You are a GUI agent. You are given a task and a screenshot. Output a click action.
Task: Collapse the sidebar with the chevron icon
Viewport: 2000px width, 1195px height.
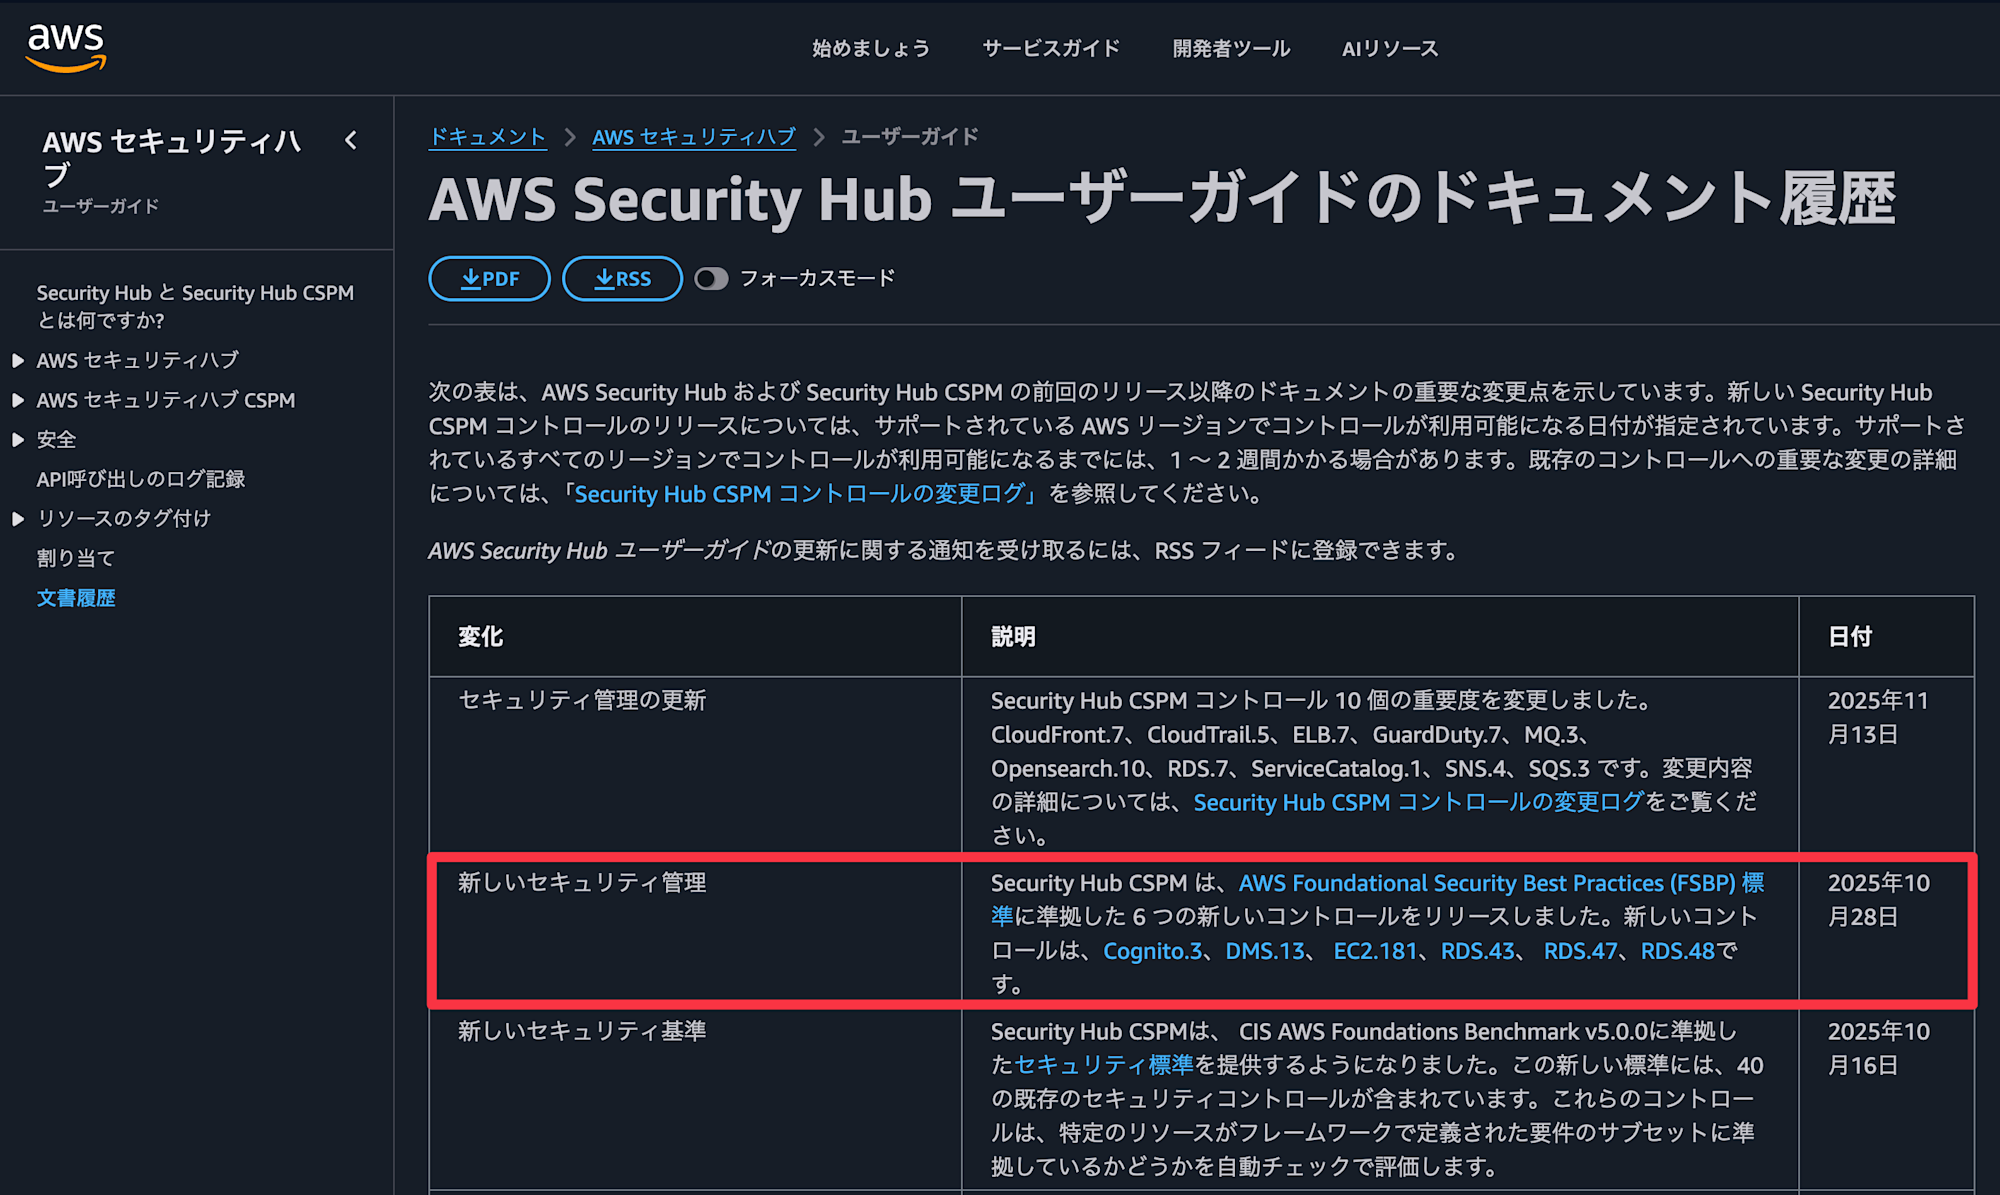[x=351, y=141]
